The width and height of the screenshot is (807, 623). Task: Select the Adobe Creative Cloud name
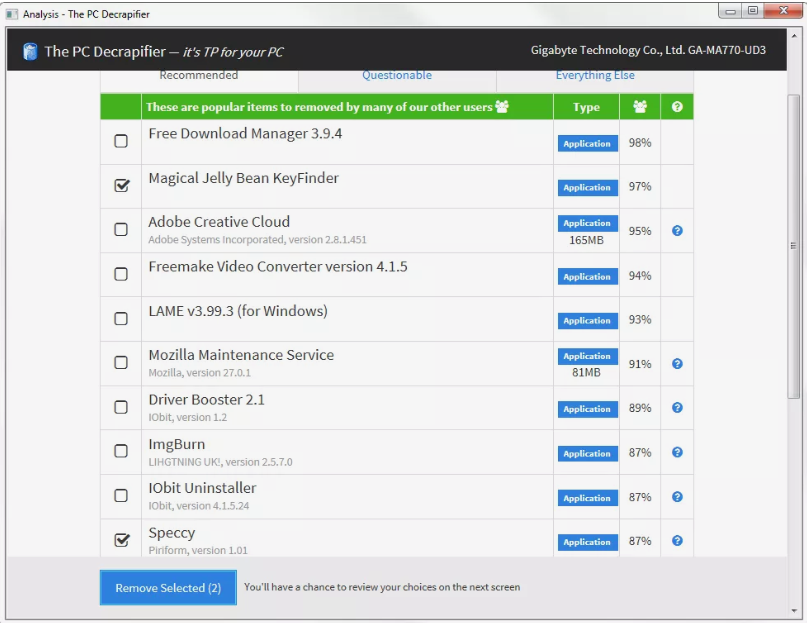(219, 222)
